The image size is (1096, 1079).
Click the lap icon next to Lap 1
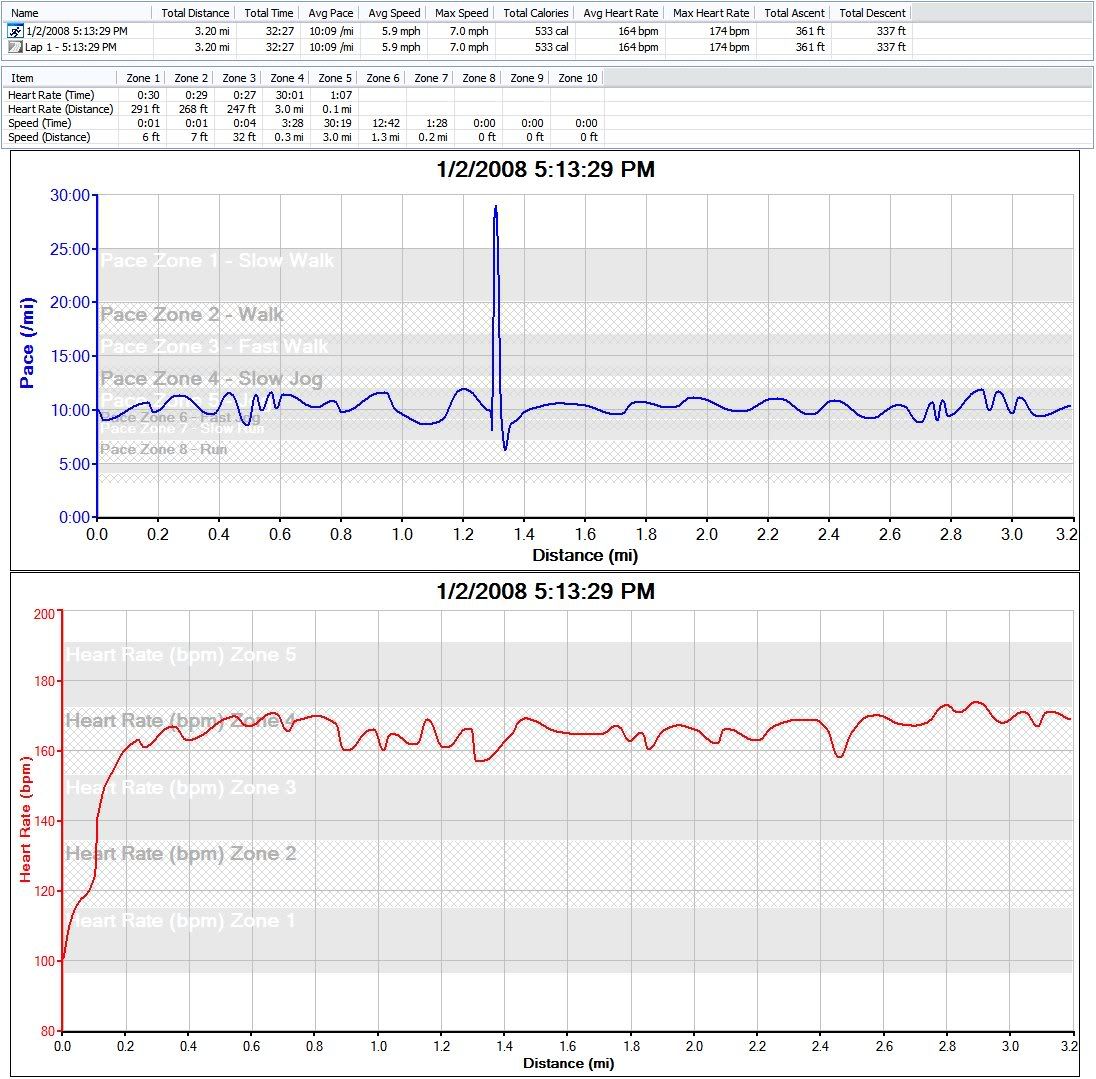pyautogui.click(x=15, y=47)
